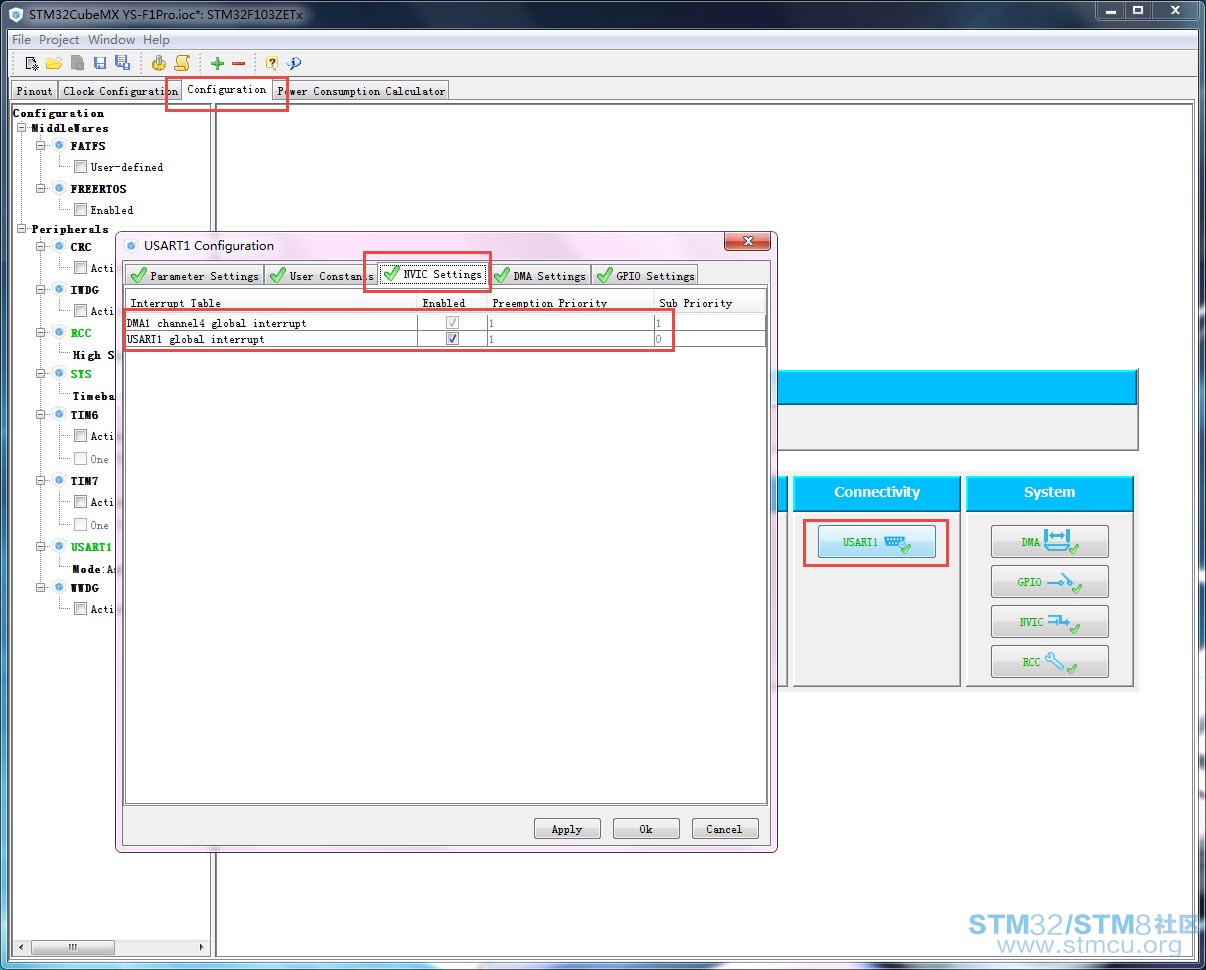Collapse the FREERTOS tree node
Image resolution: width=1206 pixels, height=970 pixels.
coord(42,189)
